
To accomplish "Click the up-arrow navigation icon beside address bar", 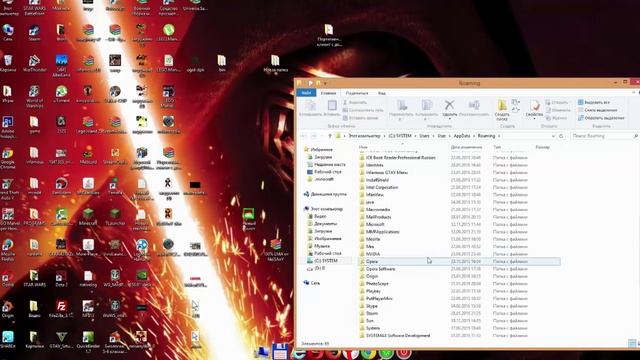I will [x=330, y=136].
